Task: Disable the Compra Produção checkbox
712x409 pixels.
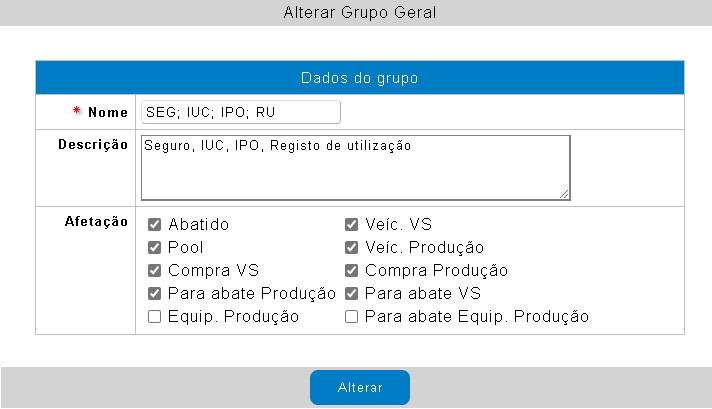Action: pyautogui.click(x=352, y=271)
